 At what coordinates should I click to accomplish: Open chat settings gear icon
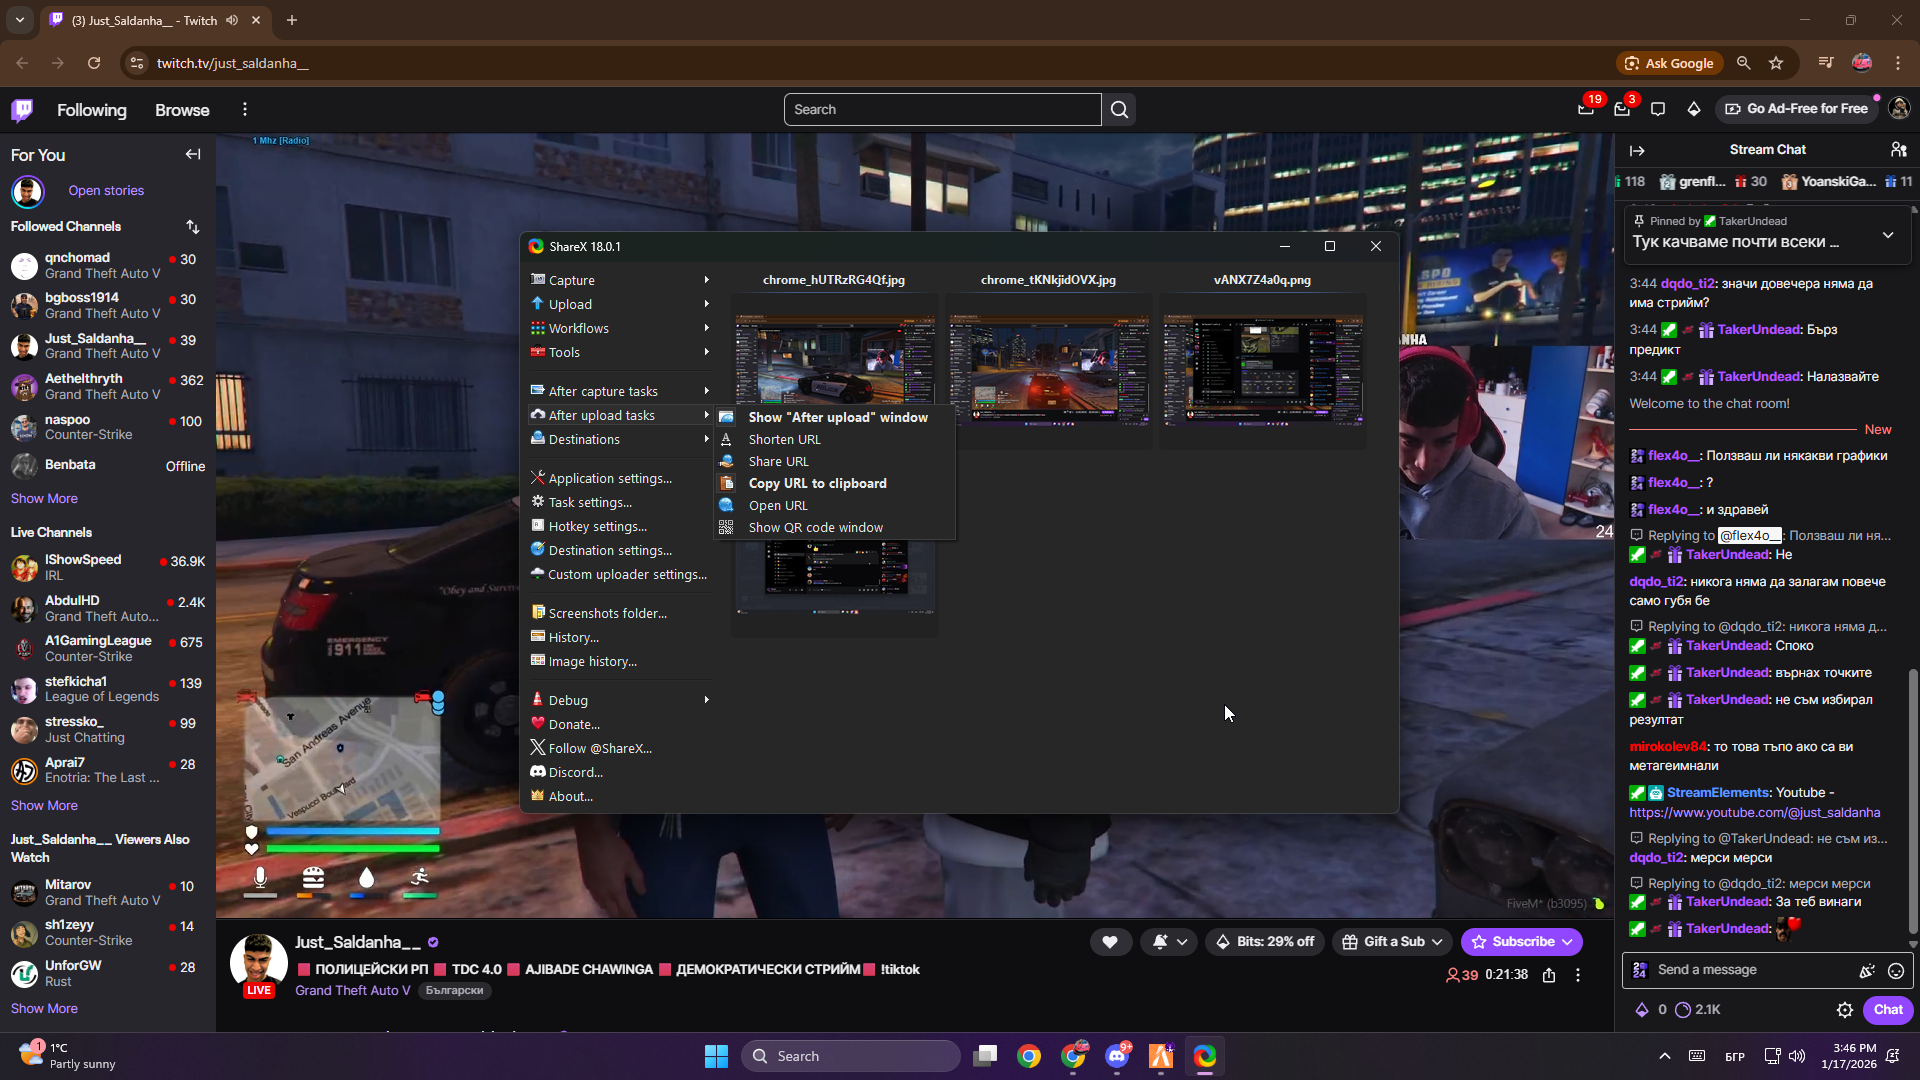point(1845,1010)
